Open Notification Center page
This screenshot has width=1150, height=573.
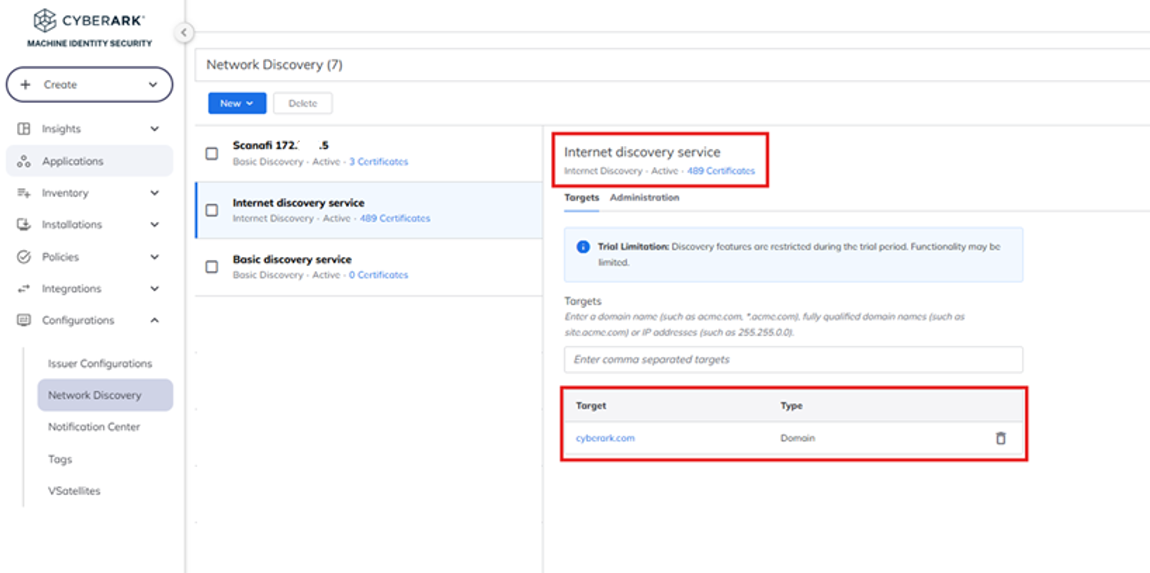(94, 427)
